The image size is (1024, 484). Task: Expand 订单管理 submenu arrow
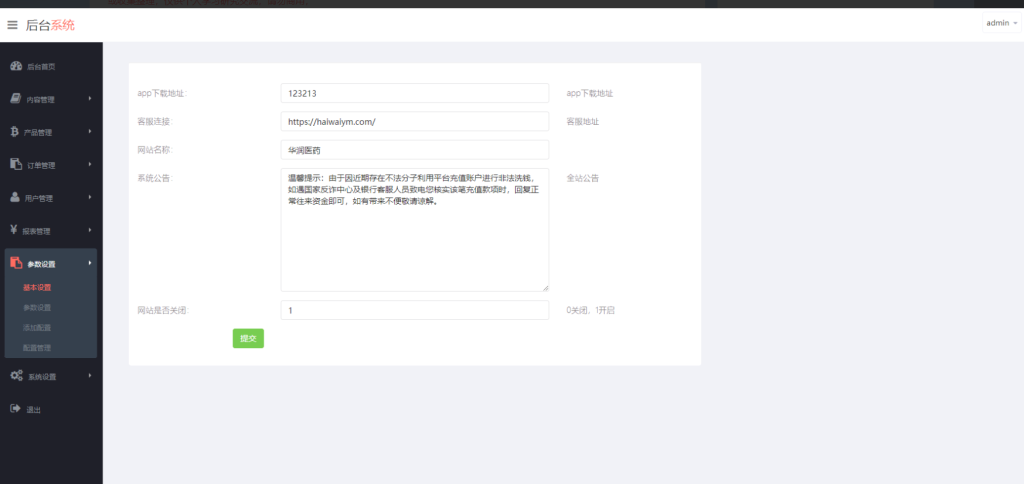(x=89, y=165)
